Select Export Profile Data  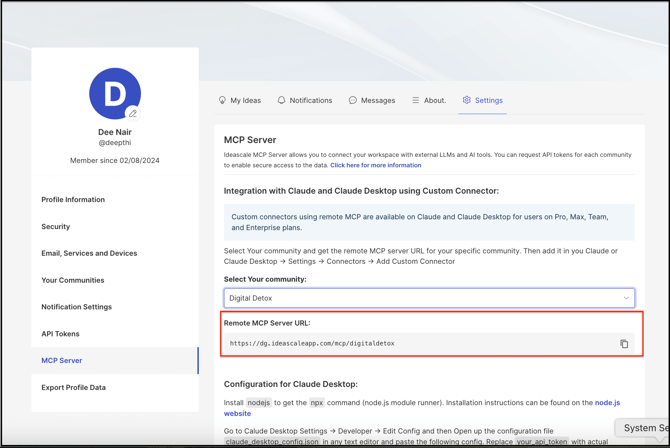point(73,388)
